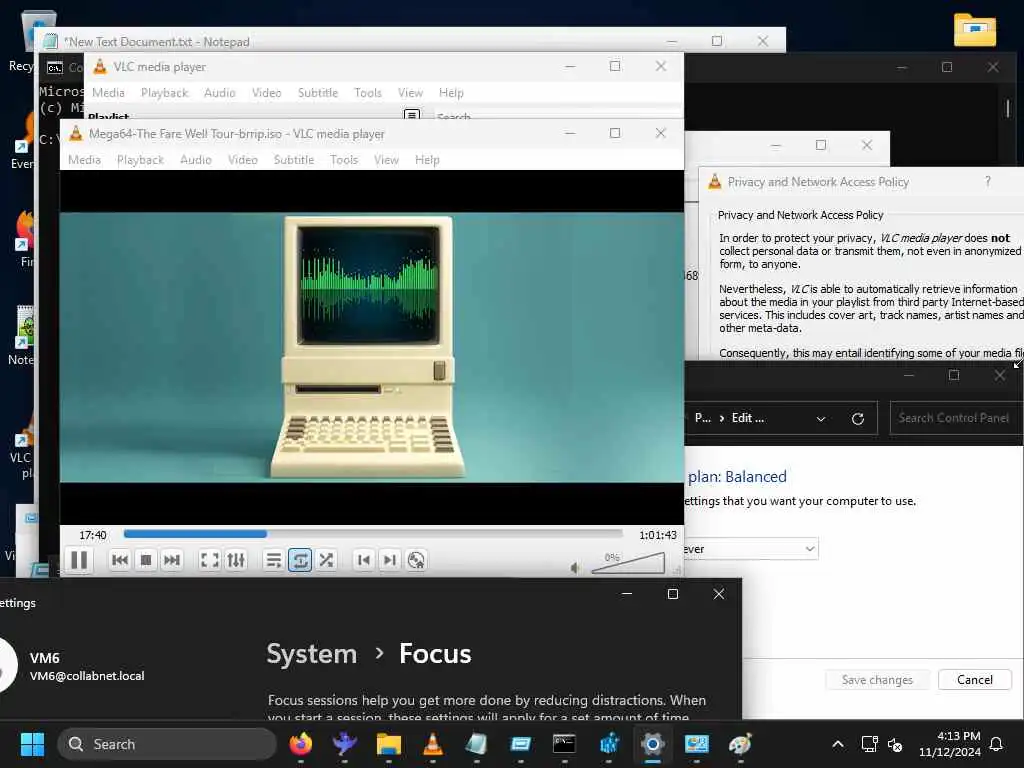Open Notepad from taskbar
This screenshot has height=768, width=1024.
pyautogui.click(x=476, y=744)
